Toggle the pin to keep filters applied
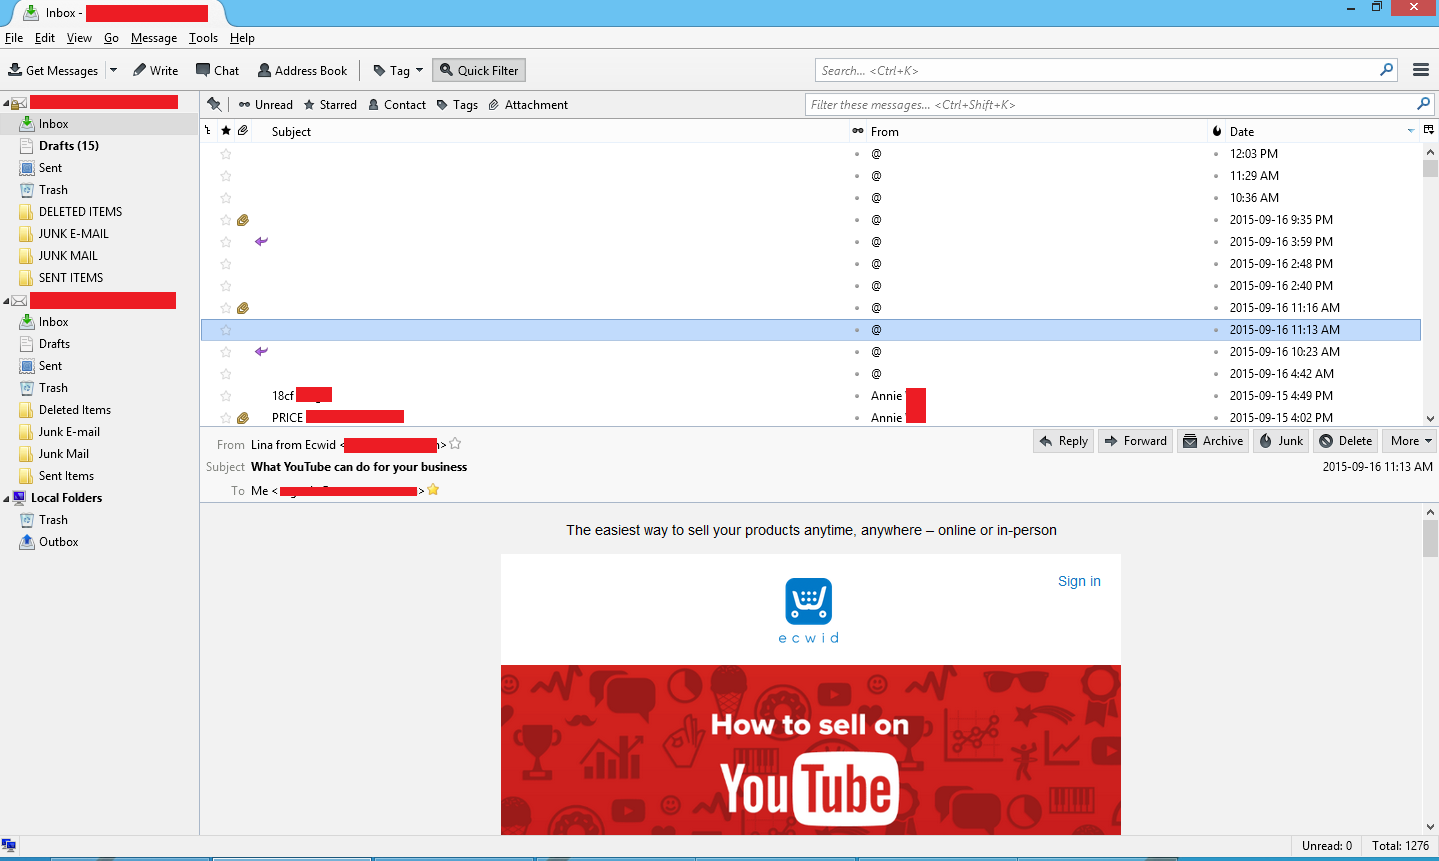This screenshot has height=861, width=1439. point(213,104)
